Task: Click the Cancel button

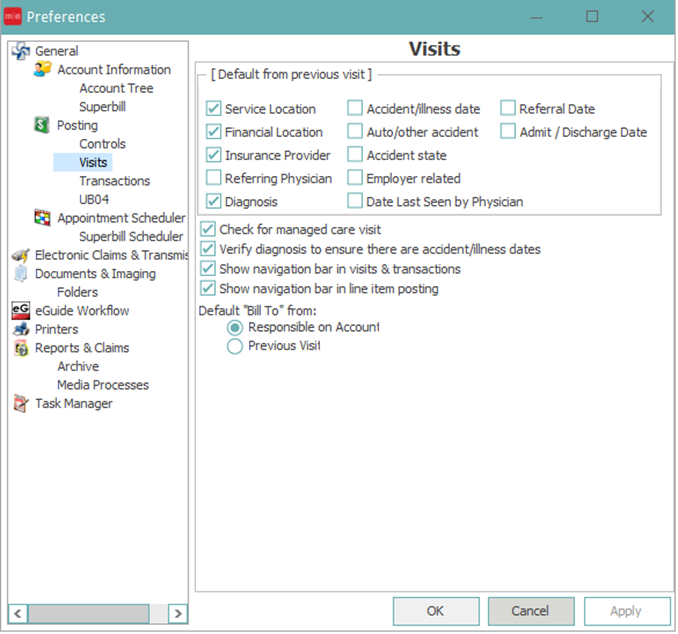Action: tap(531, 611)
